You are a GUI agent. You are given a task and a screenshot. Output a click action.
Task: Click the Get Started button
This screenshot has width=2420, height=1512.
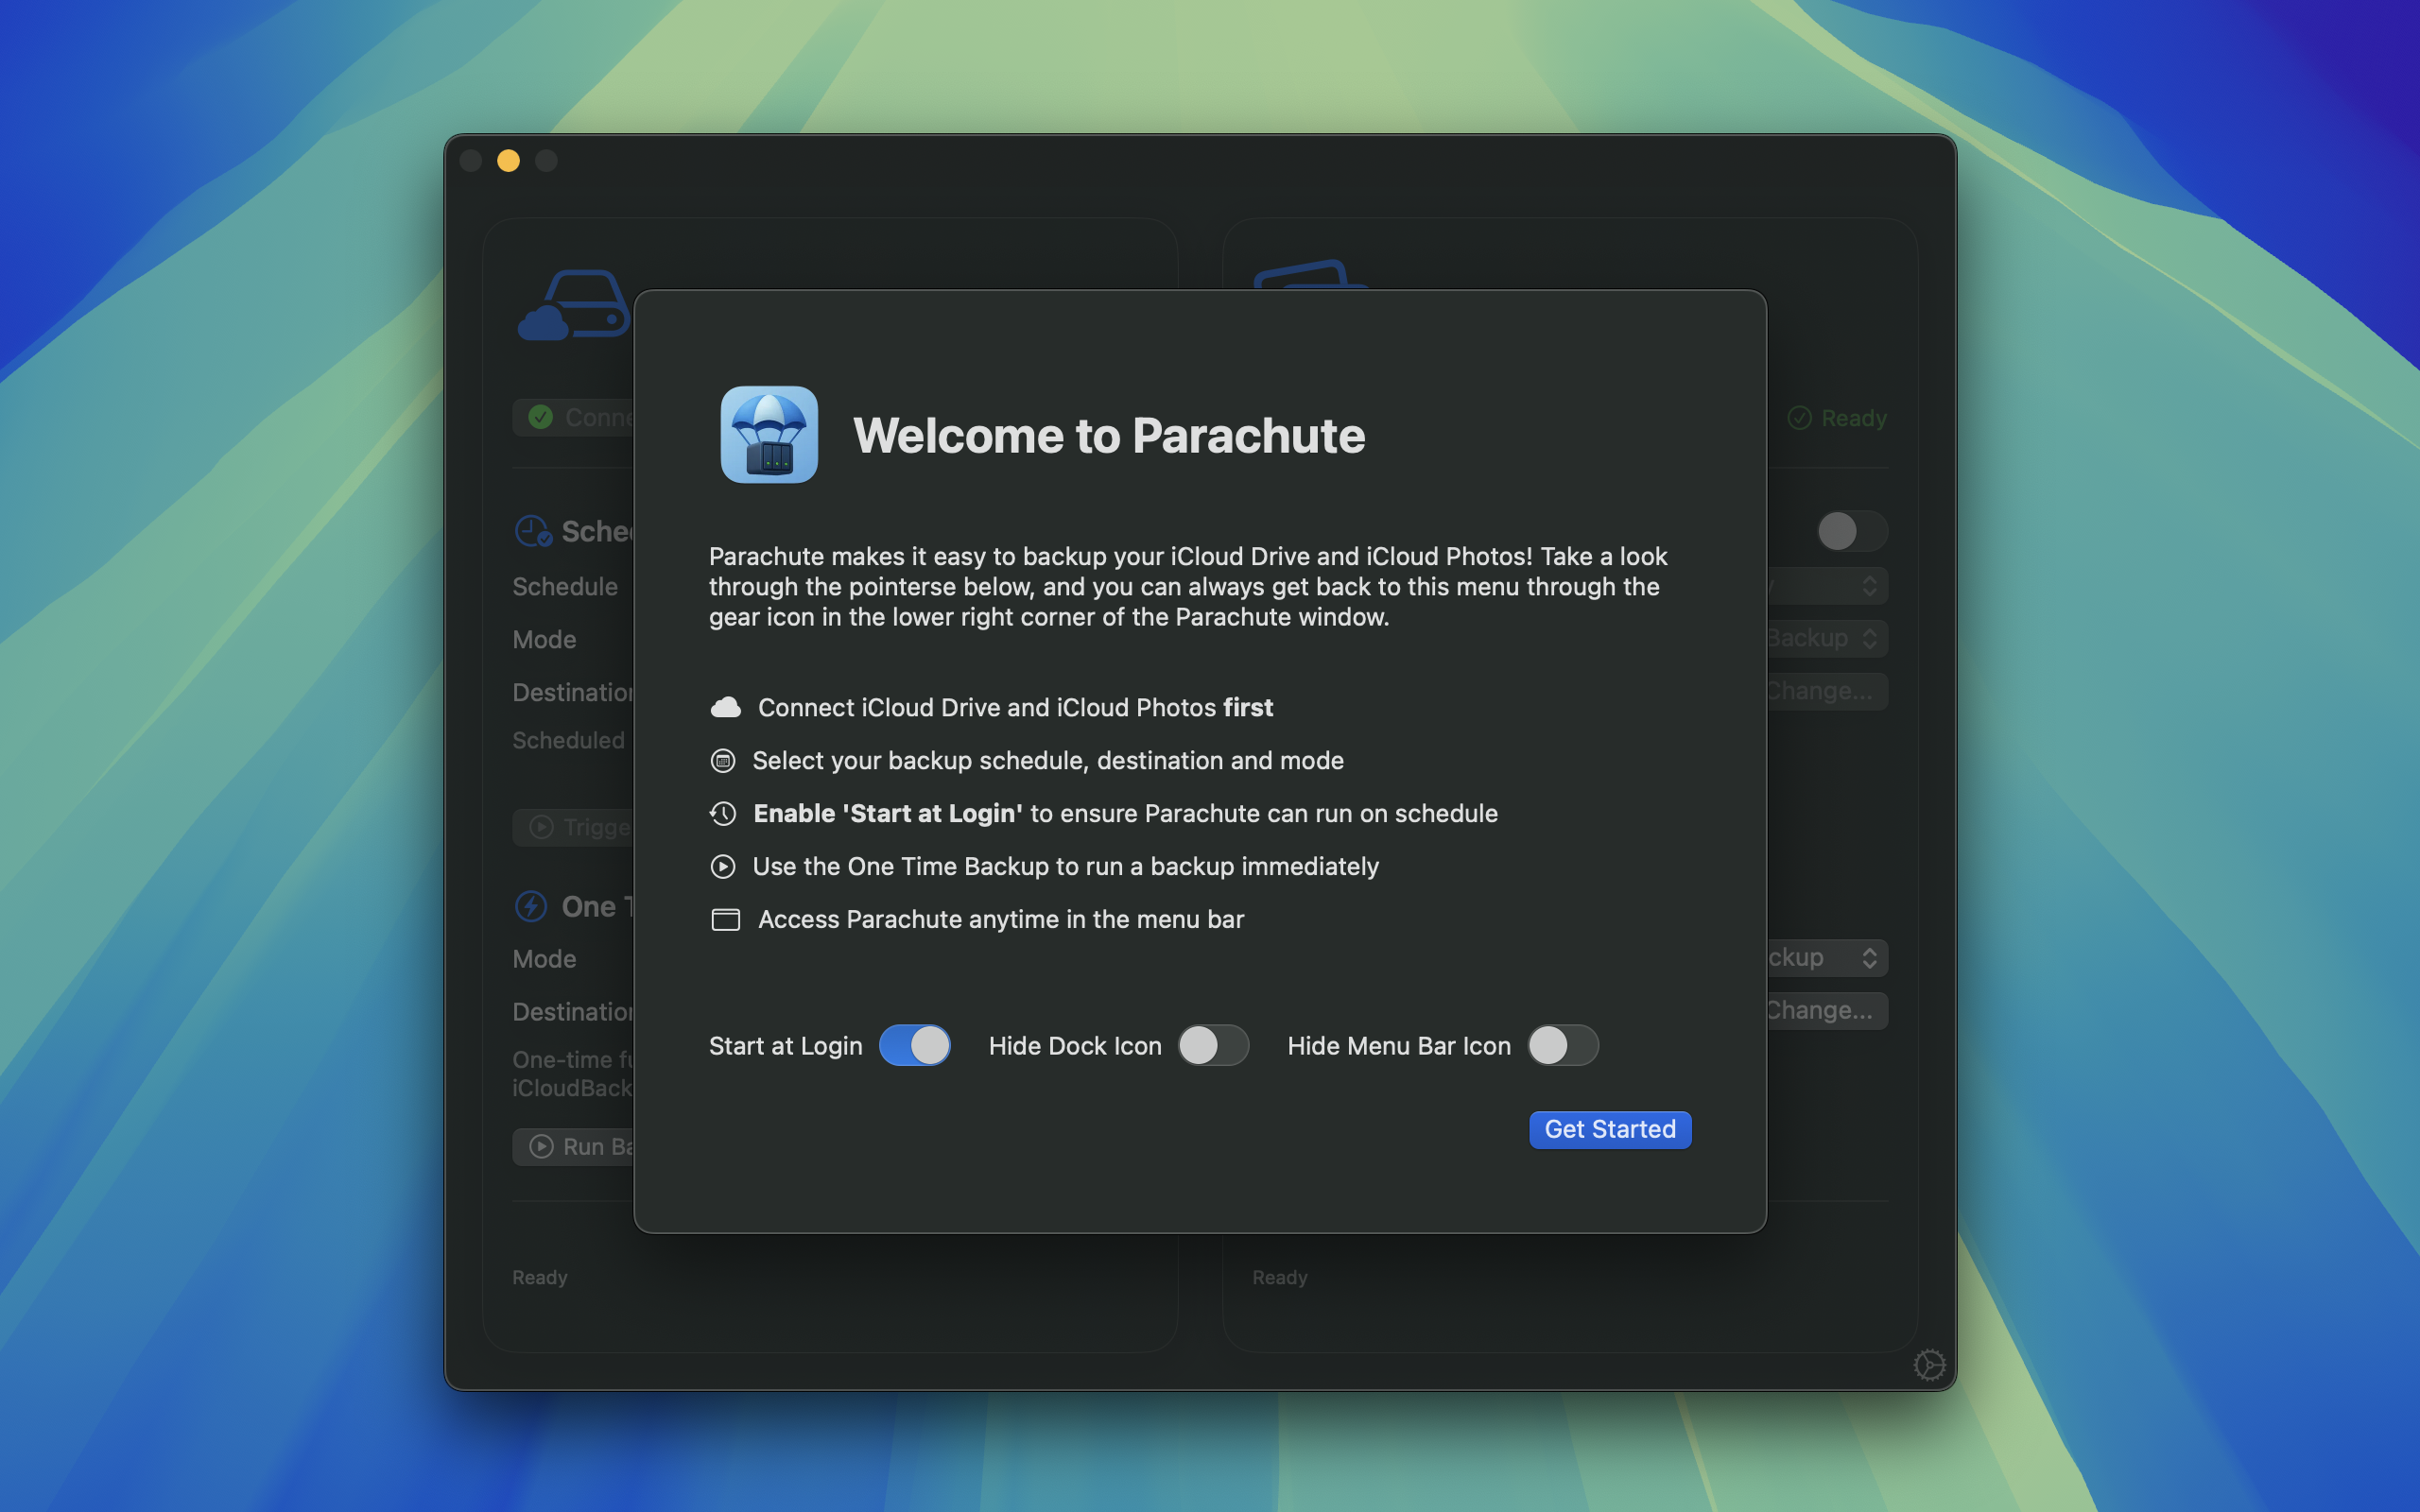(x=1609, y=1130)
